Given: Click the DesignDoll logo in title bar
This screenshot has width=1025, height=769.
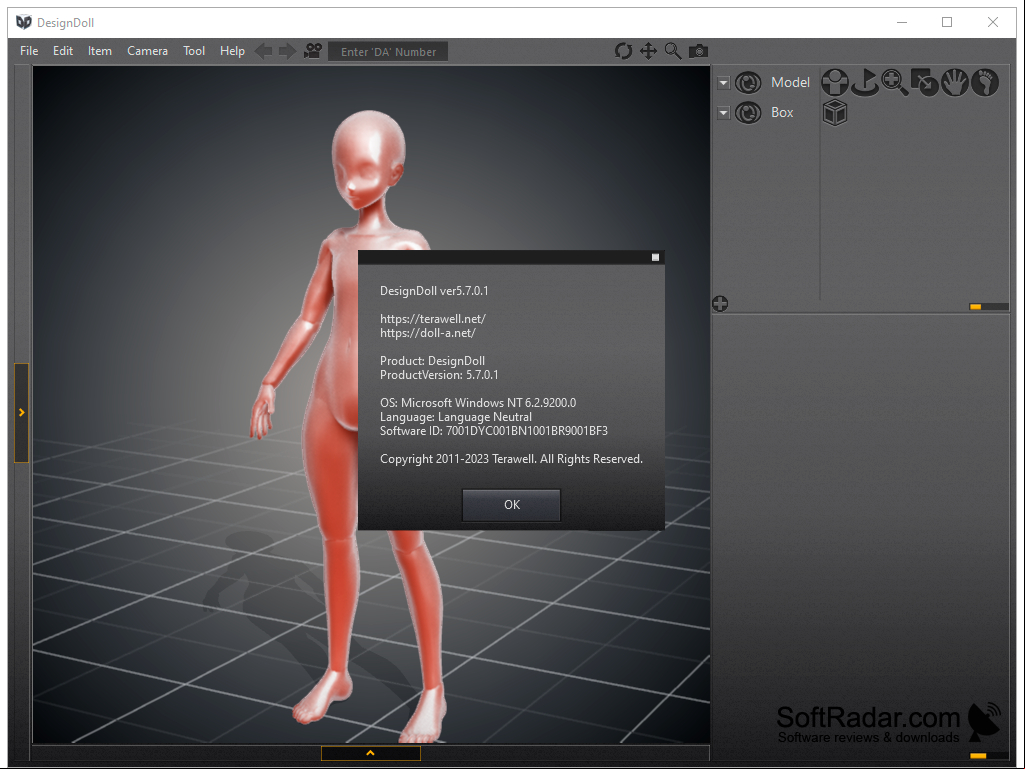Looking at the screenshot, I should click(x=24, y=22).
